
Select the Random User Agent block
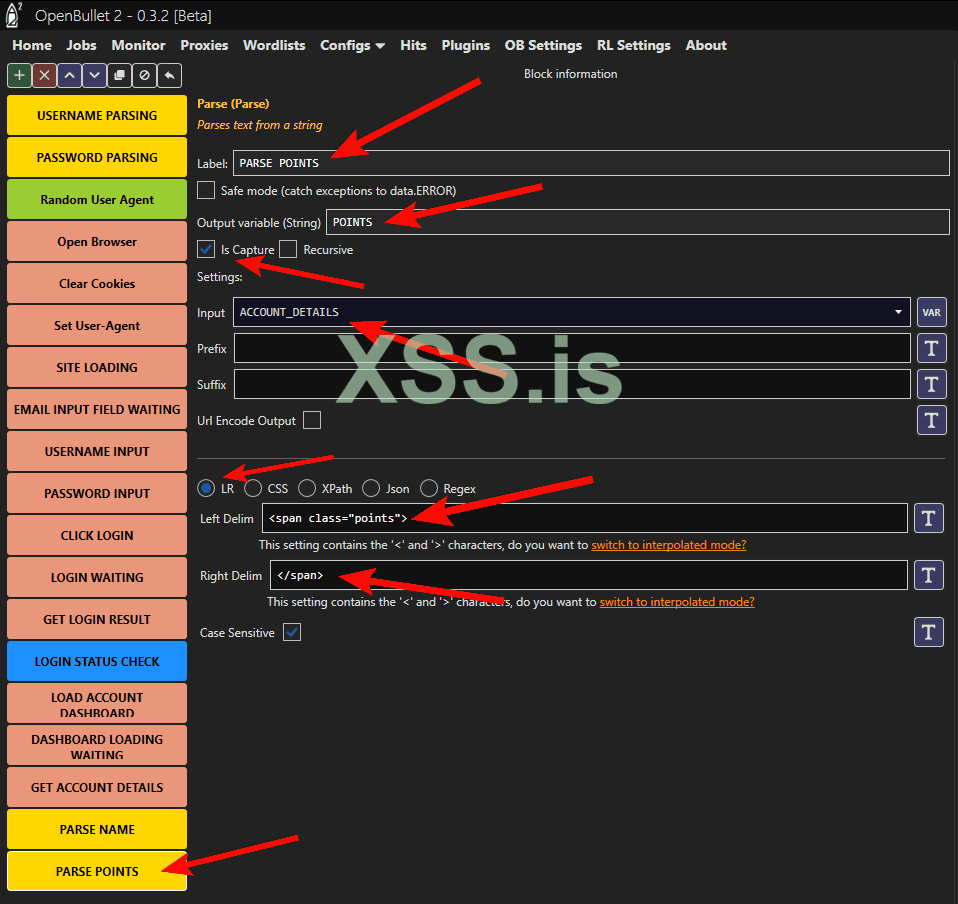pos(97,200)
